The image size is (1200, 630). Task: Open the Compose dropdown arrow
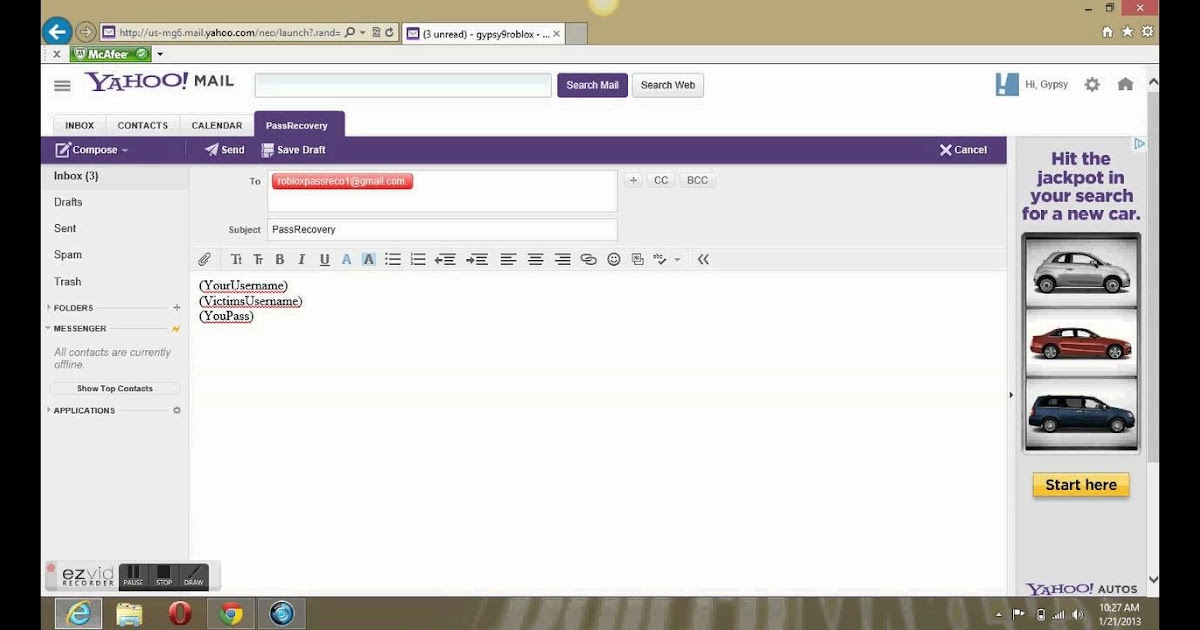point(125,151)
